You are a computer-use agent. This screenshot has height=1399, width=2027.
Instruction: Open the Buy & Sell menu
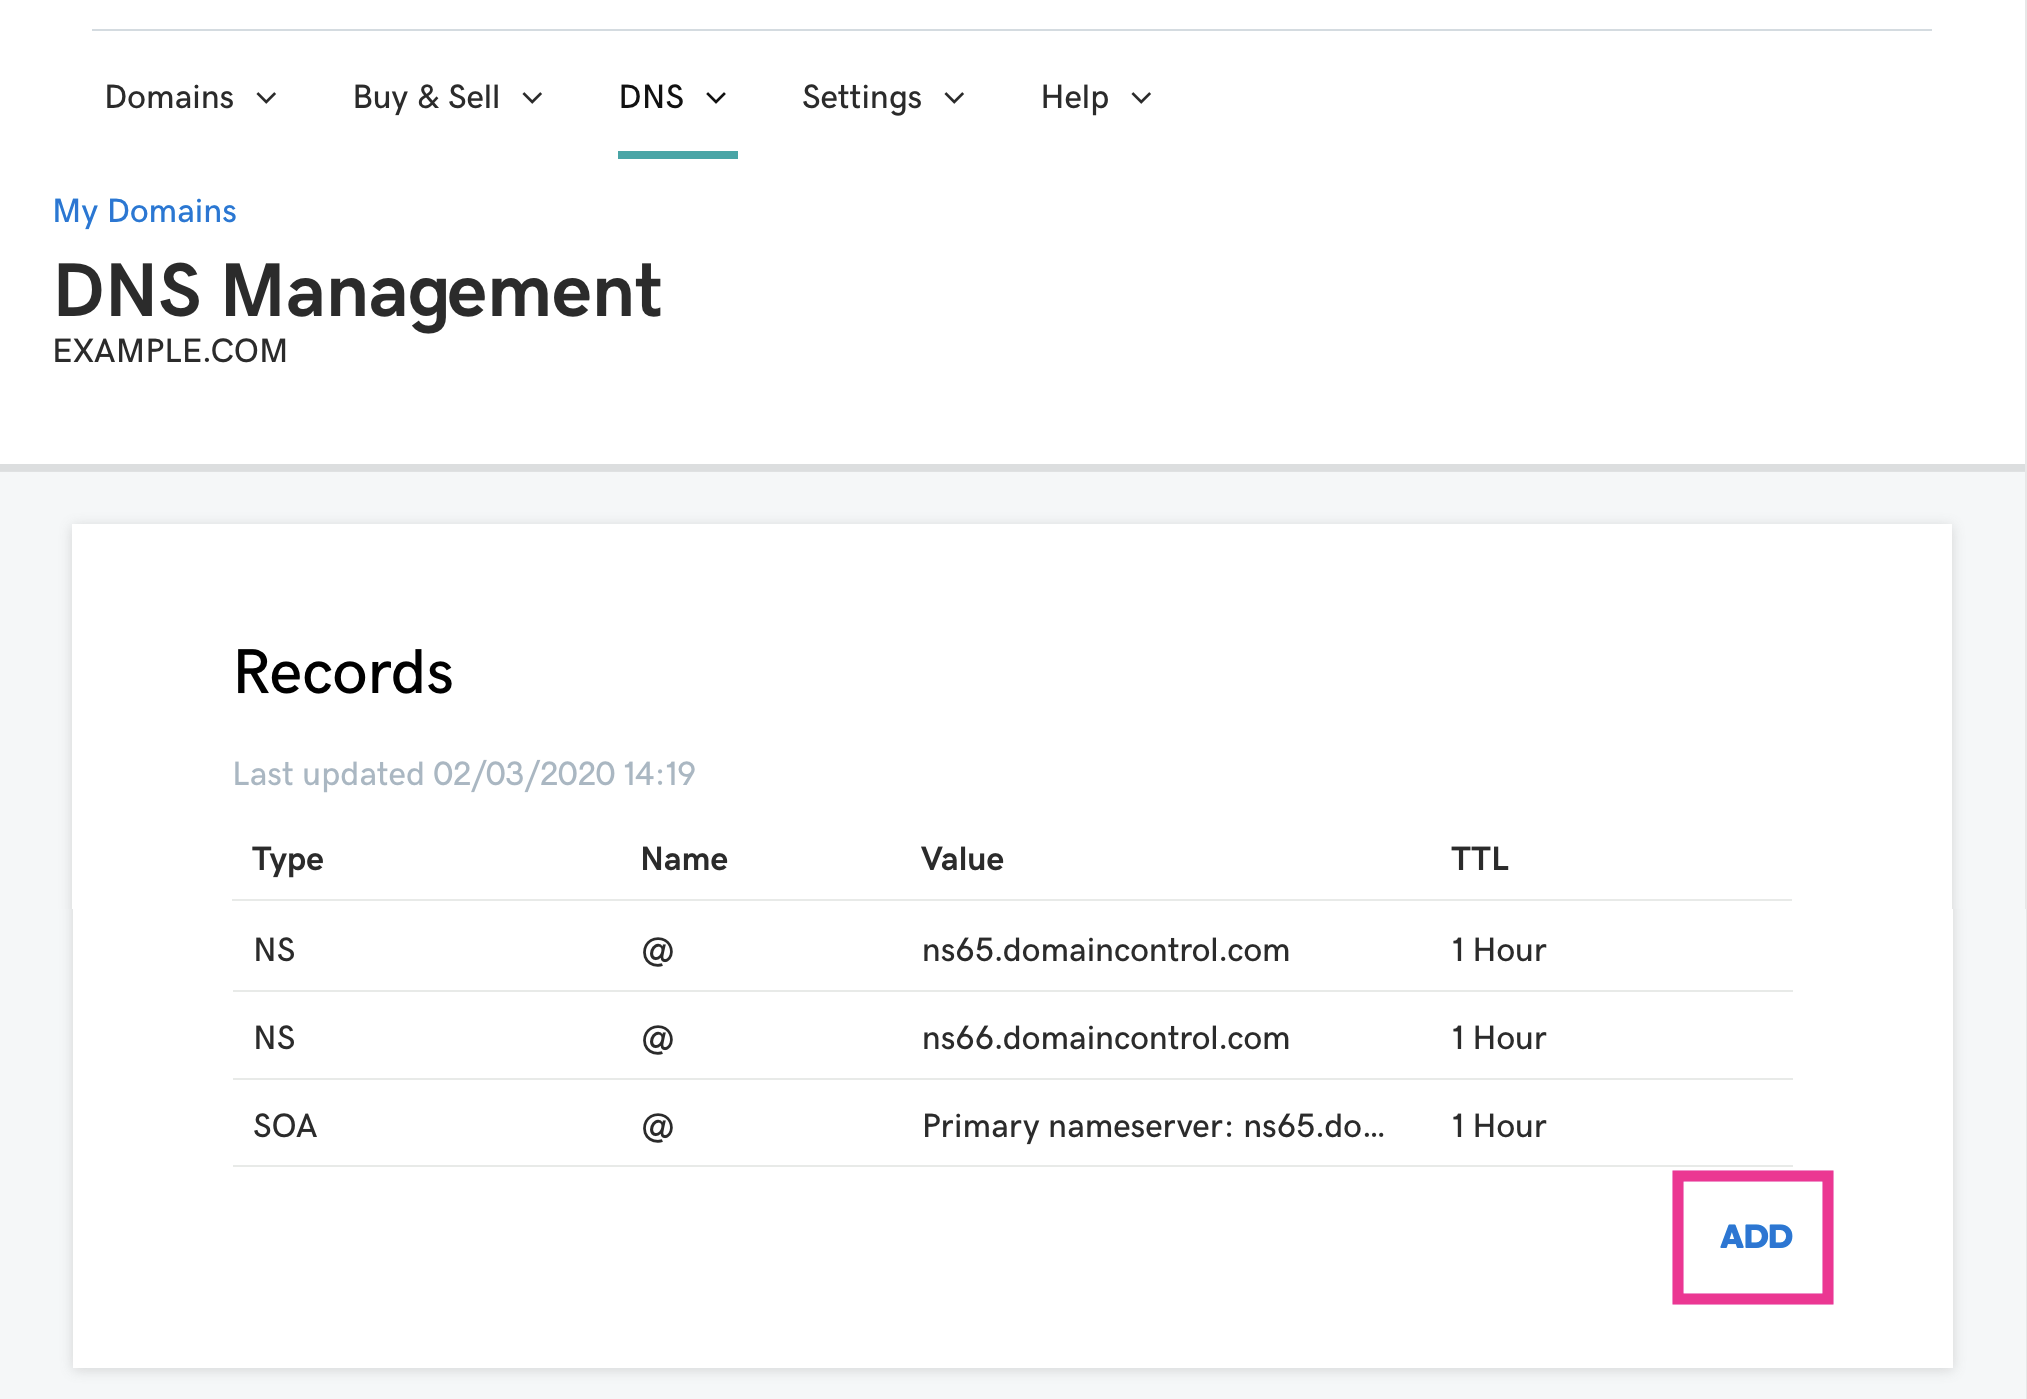click(x=448, y=97)
